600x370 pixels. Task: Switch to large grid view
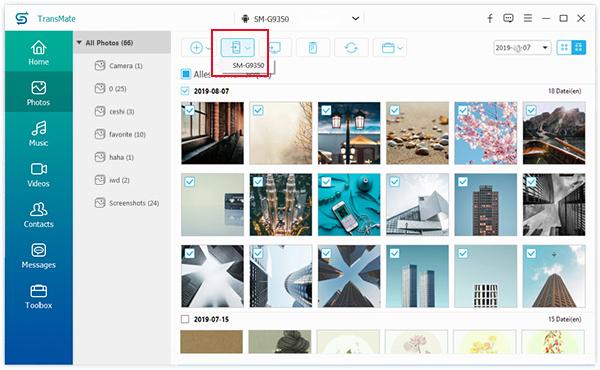pyautogui.click(x=578, y=47)
